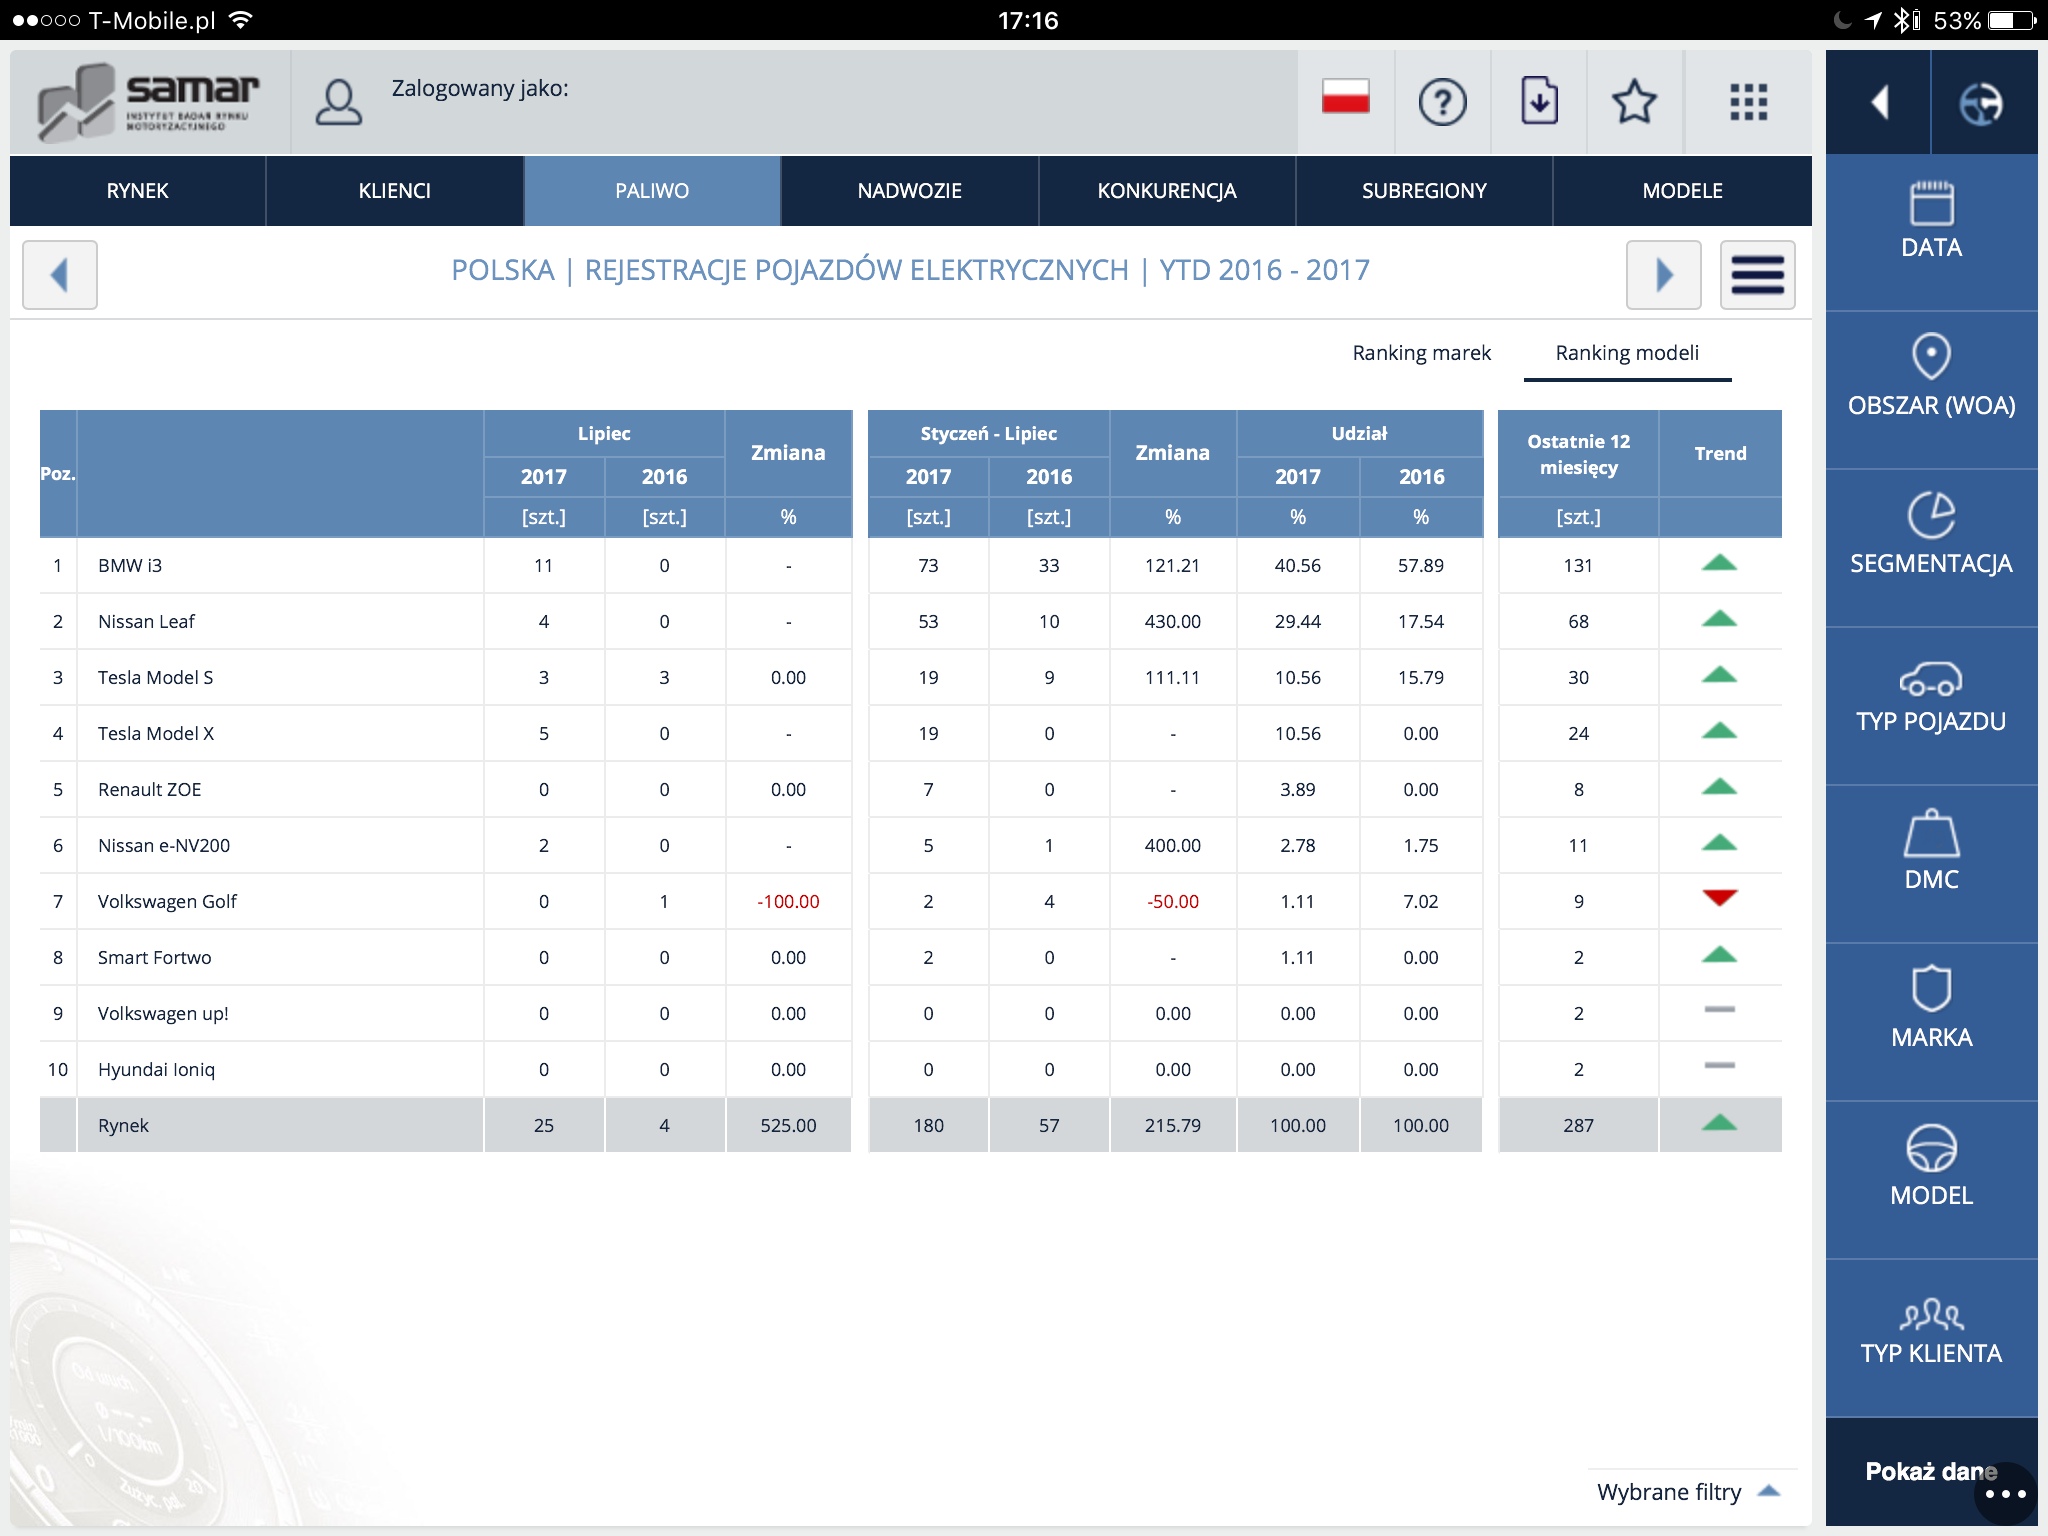Click the report title POLSKA REJESTRACJE
This screenshot has height=1536, width=2048.
point(910,270)
